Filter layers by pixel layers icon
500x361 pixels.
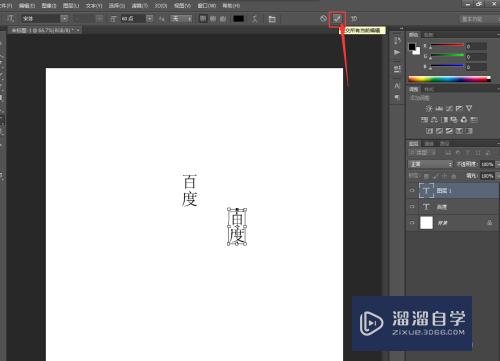(x=449, y=153)
